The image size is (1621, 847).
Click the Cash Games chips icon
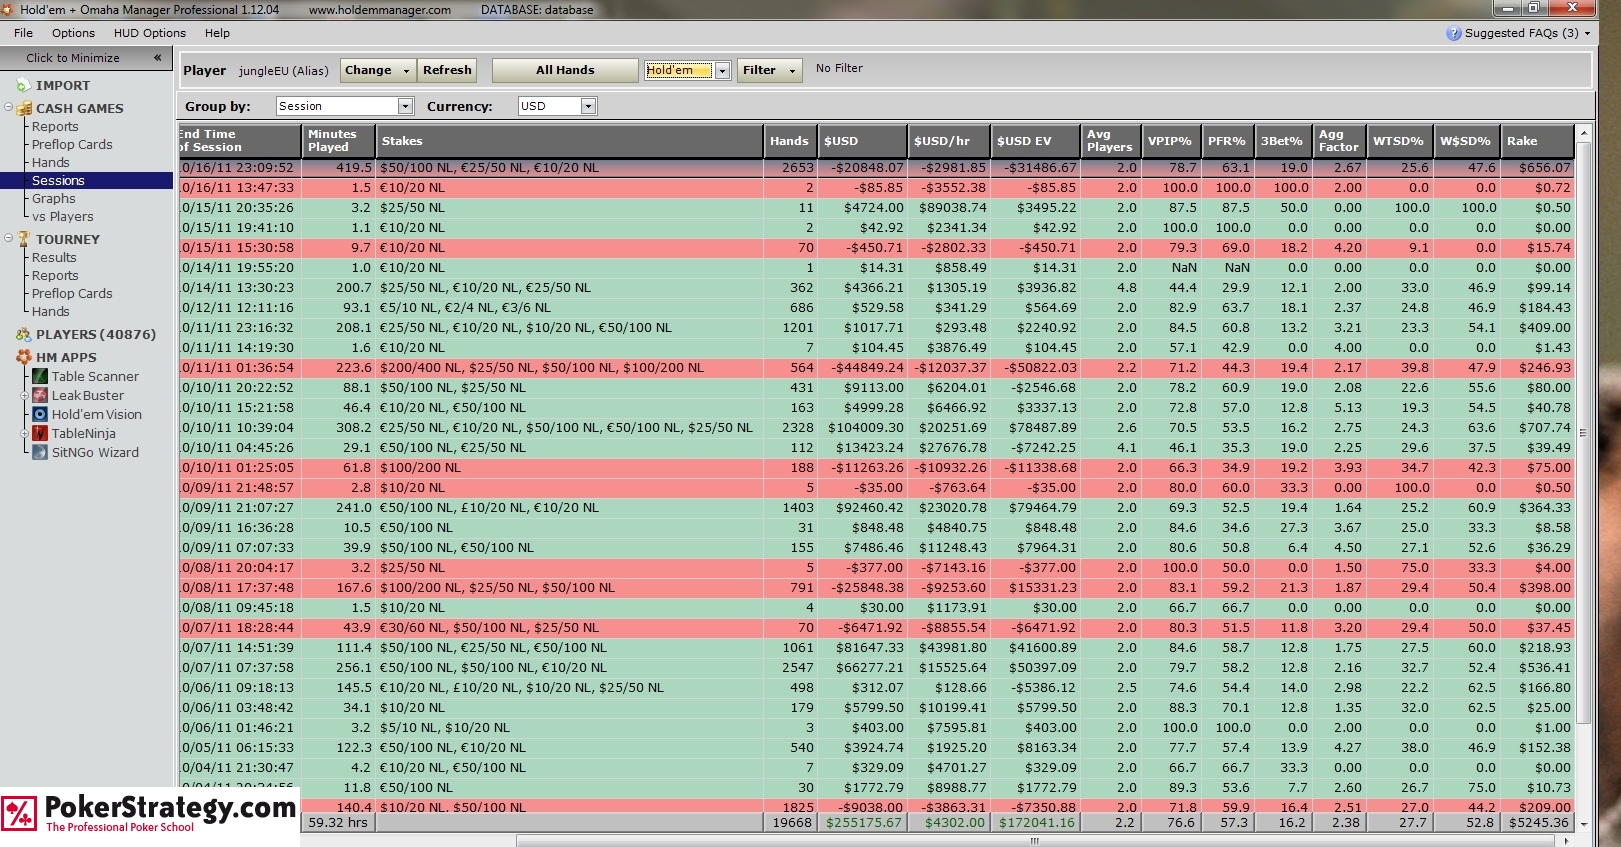point(24,108)
